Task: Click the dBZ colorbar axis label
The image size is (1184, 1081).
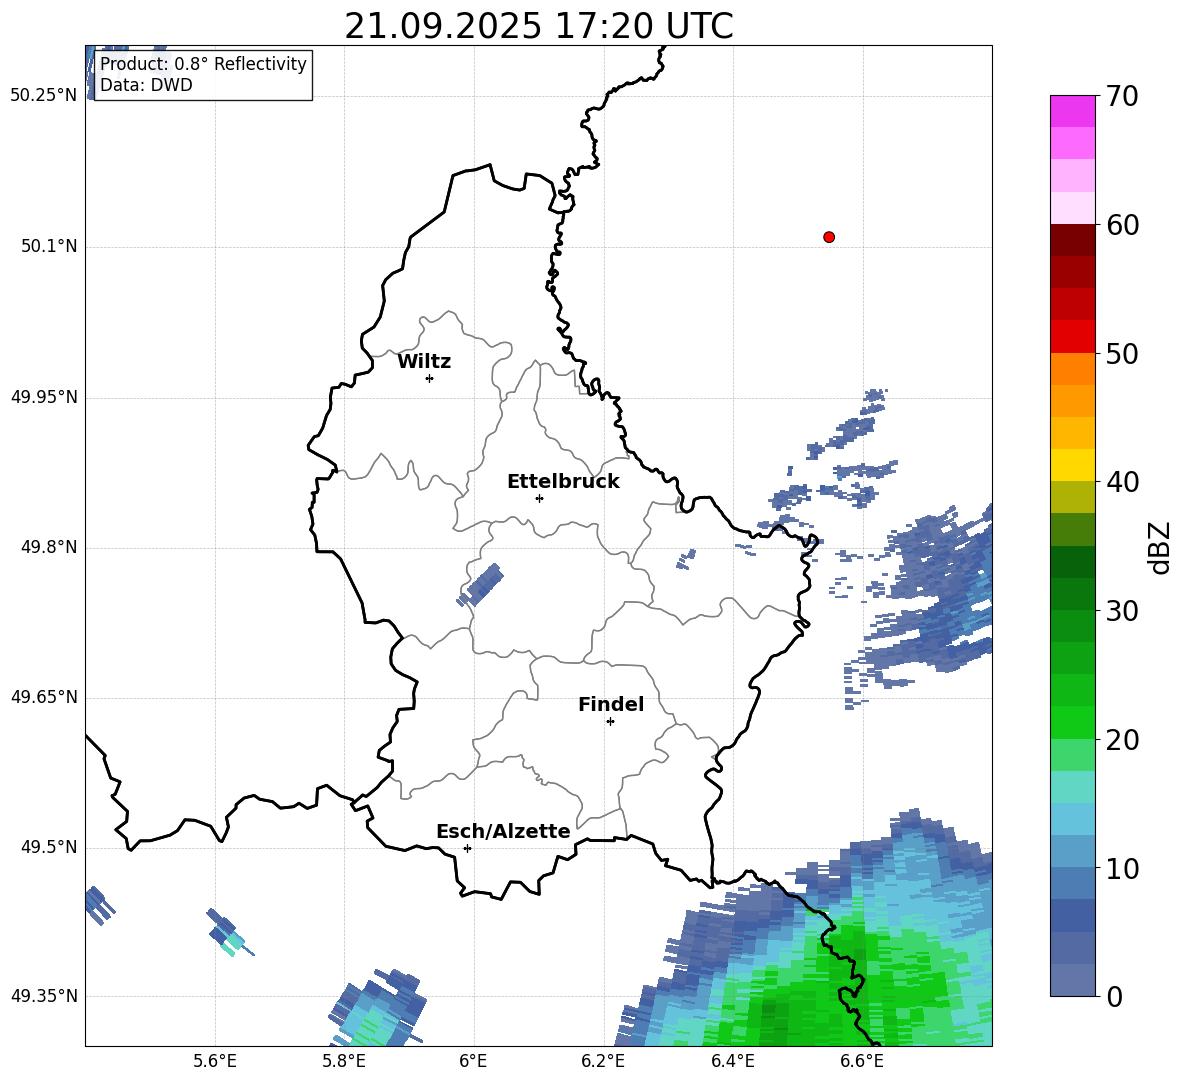Action: coord(1161,547)
